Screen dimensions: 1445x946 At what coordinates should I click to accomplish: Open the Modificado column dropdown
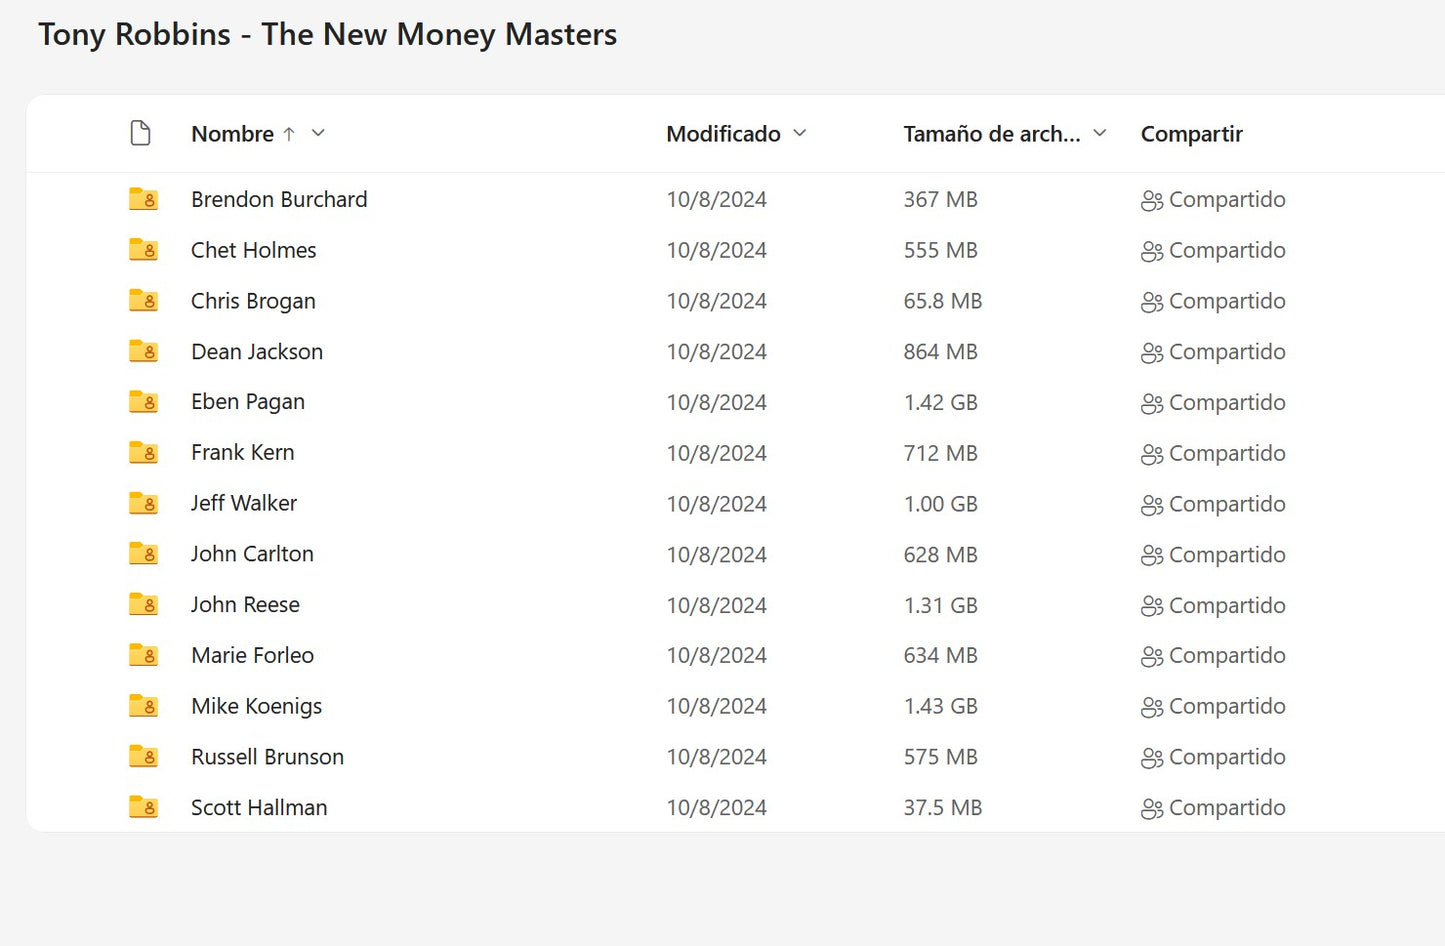799,133
